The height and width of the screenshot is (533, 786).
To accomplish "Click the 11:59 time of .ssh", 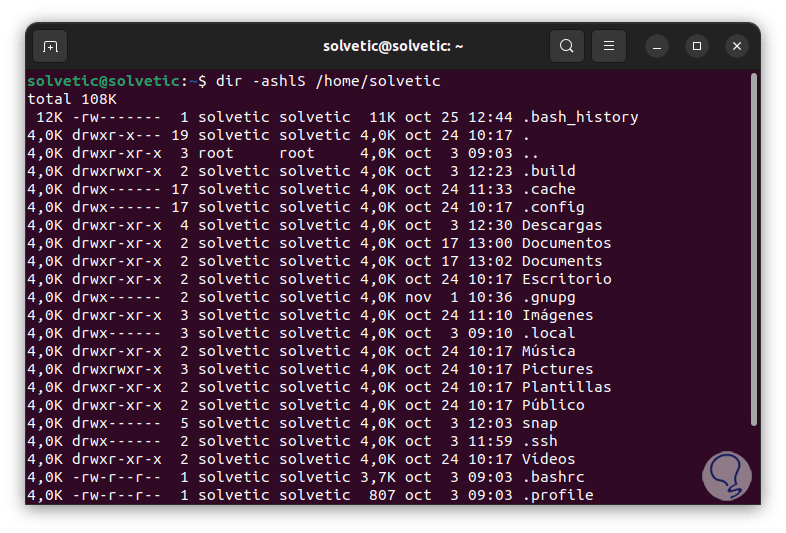I will tap(490, 441).
